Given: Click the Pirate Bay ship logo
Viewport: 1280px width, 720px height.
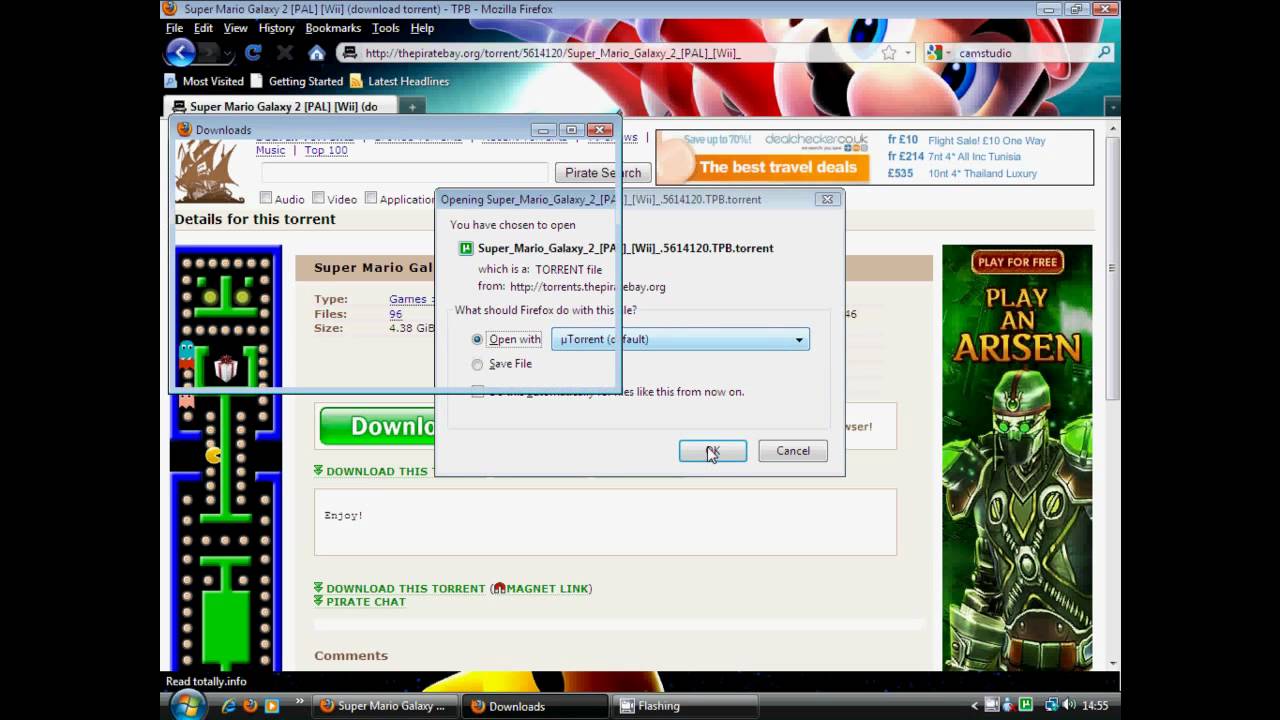Looking at the screenshot, I should (x=209, y=171).
